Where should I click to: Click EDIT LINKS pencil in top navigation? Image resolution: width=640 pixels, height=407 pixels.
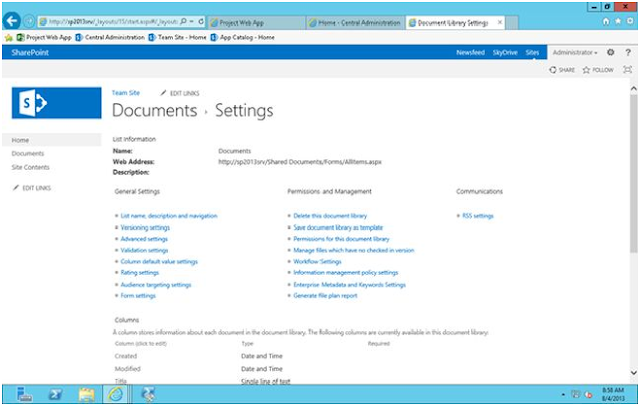click(x=180, y=93)
